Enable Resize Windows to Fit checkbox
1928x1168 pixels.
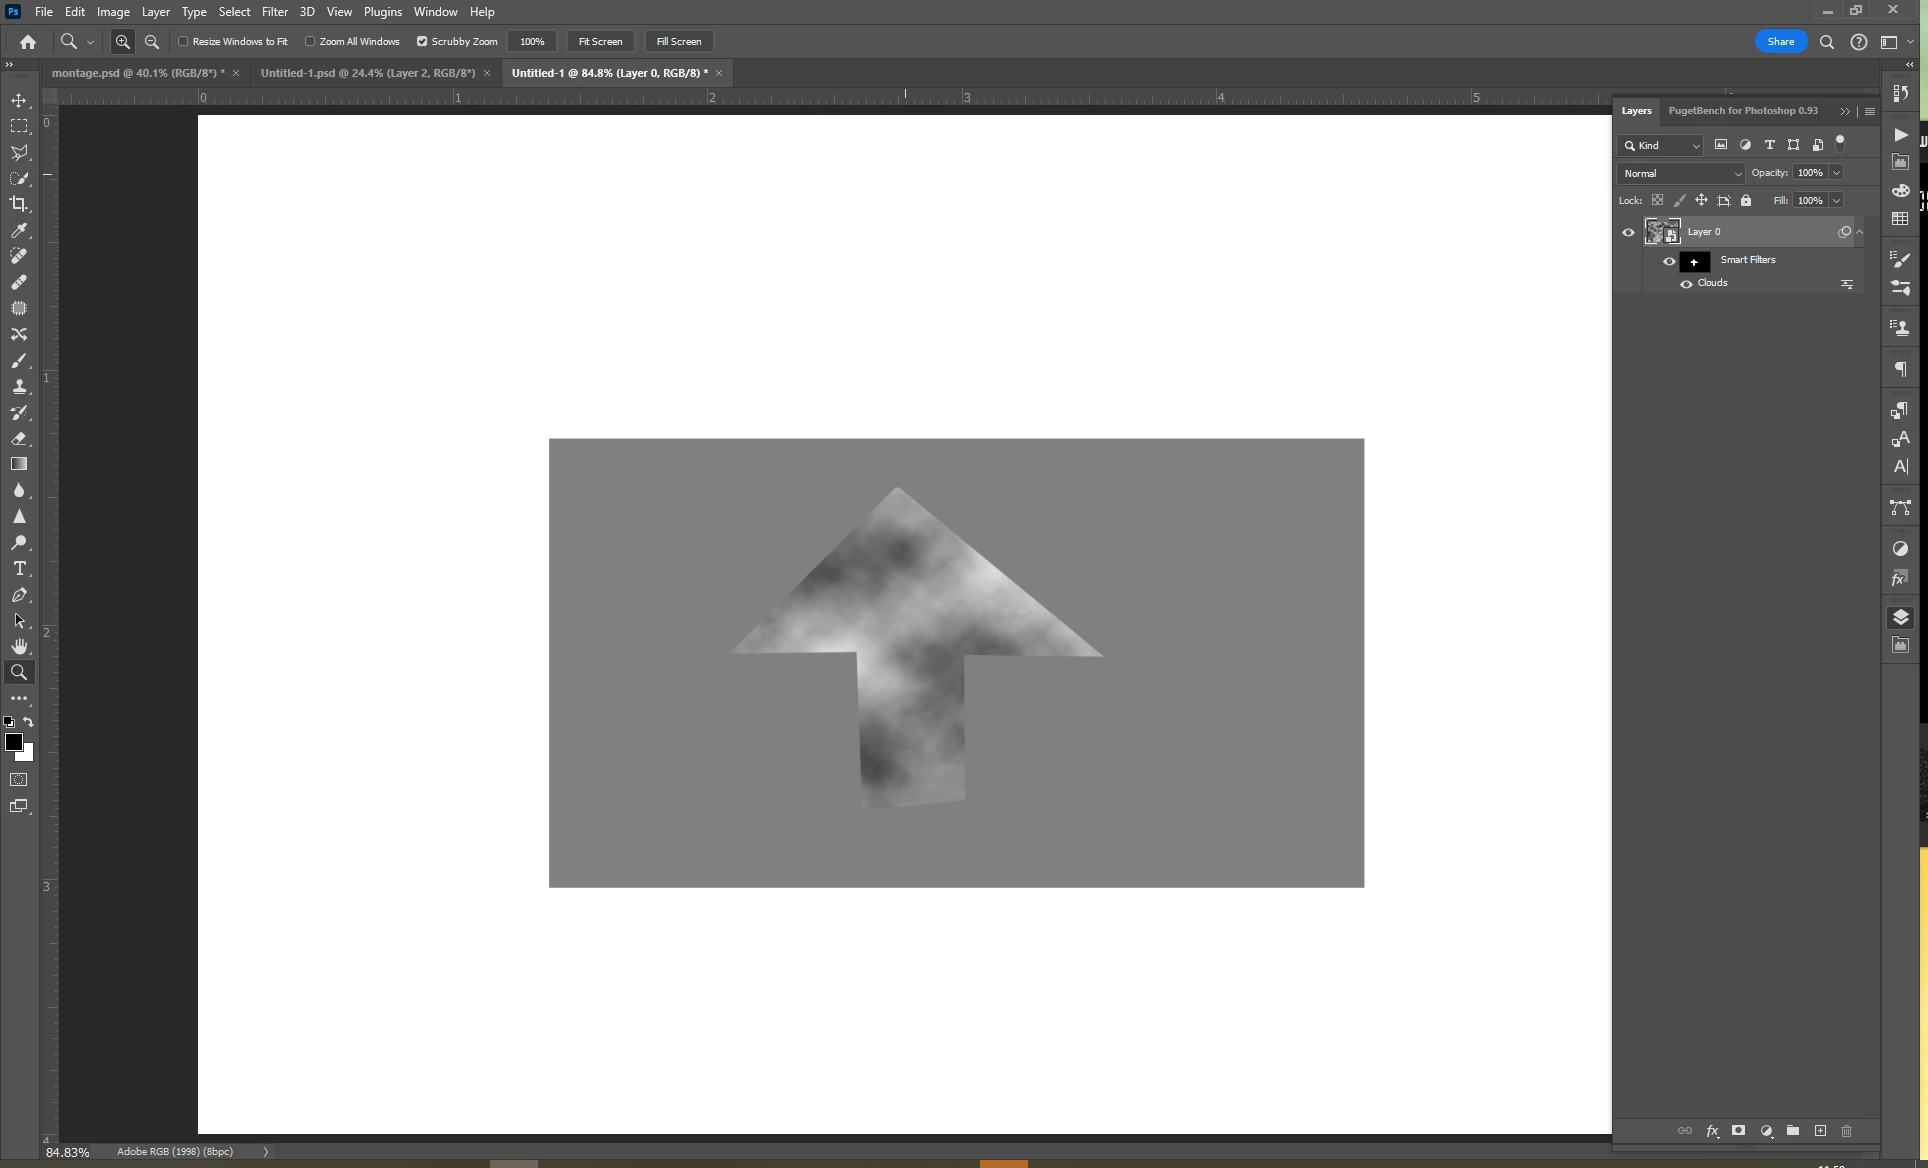pyautogui.click(x=184, y=42)
